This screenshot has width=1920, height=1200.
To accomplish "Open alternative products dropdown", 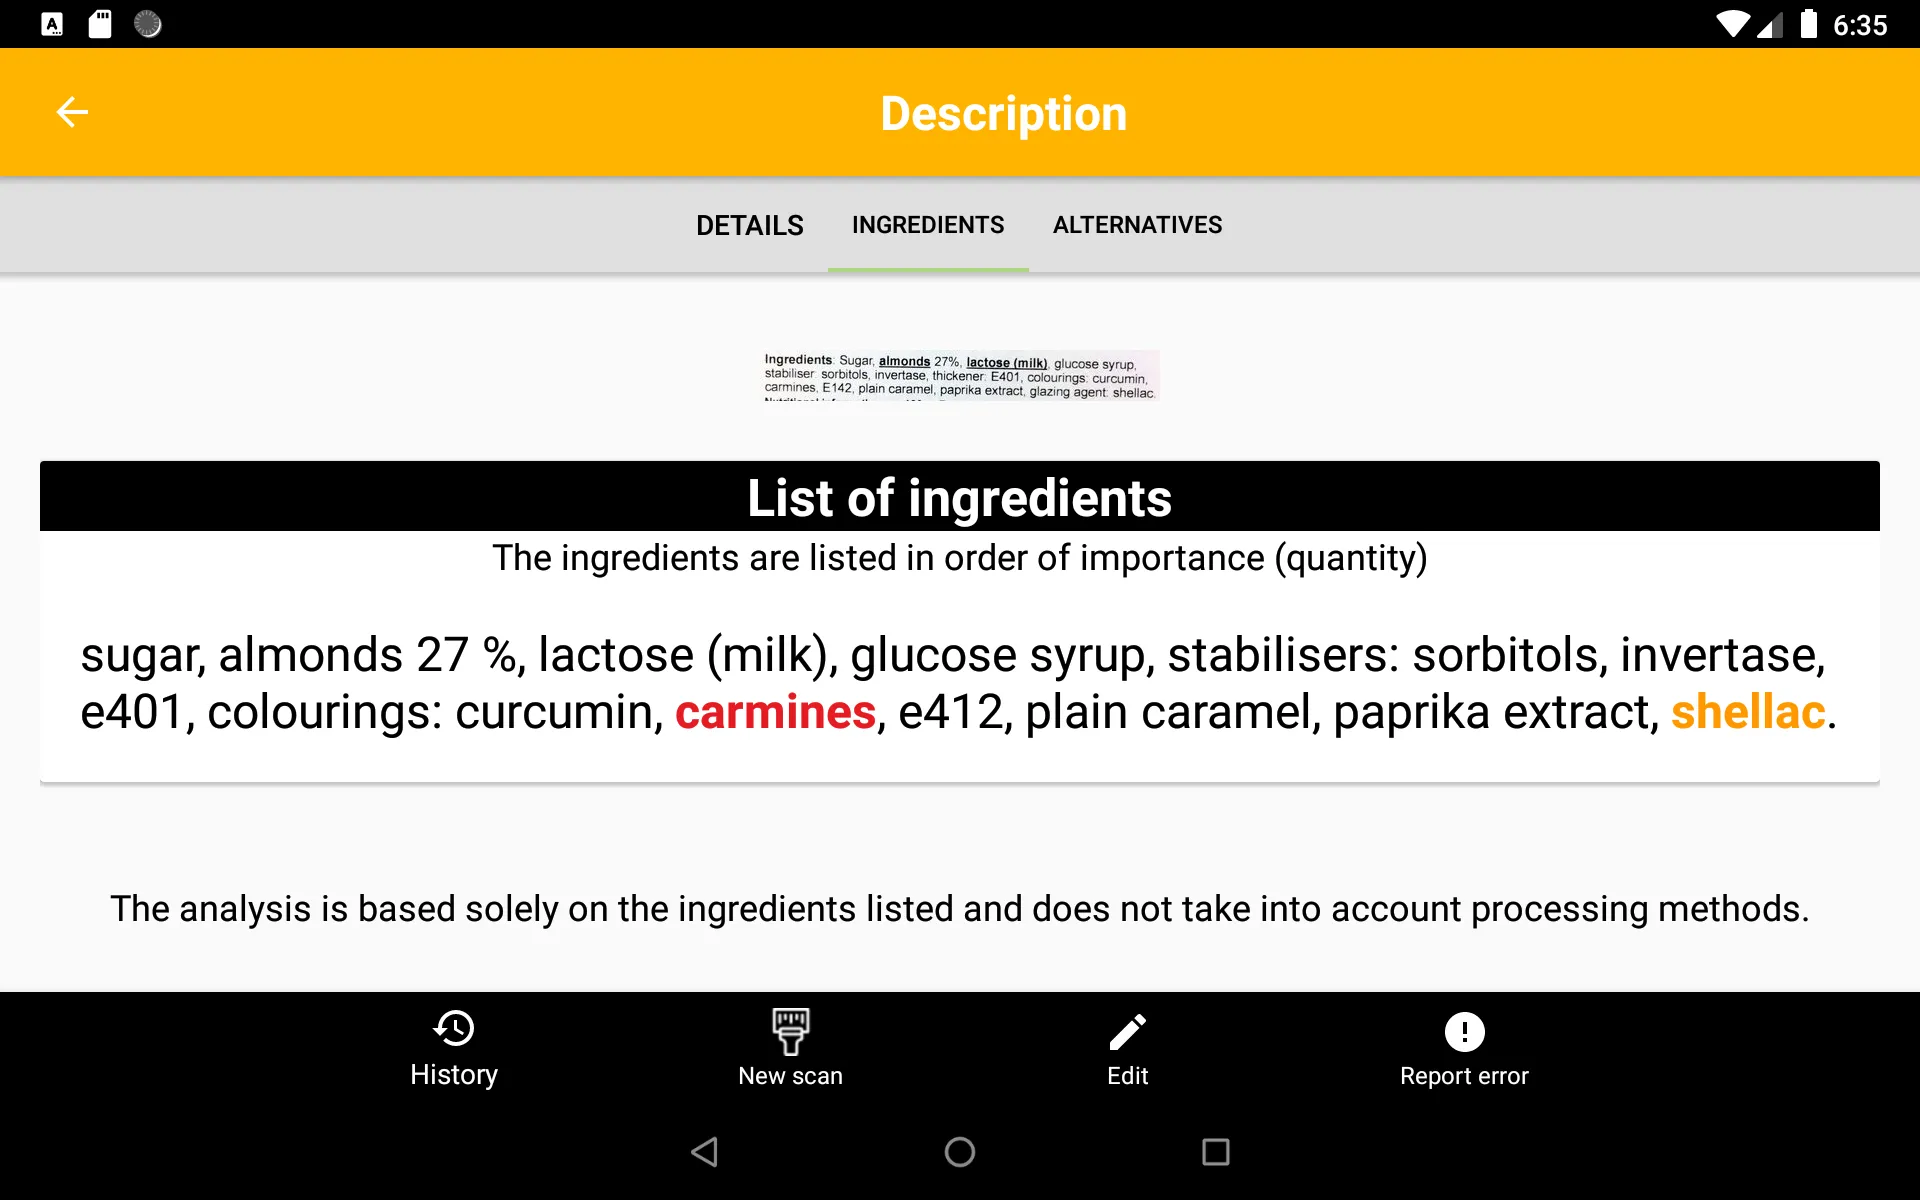I will (1136, 224).
